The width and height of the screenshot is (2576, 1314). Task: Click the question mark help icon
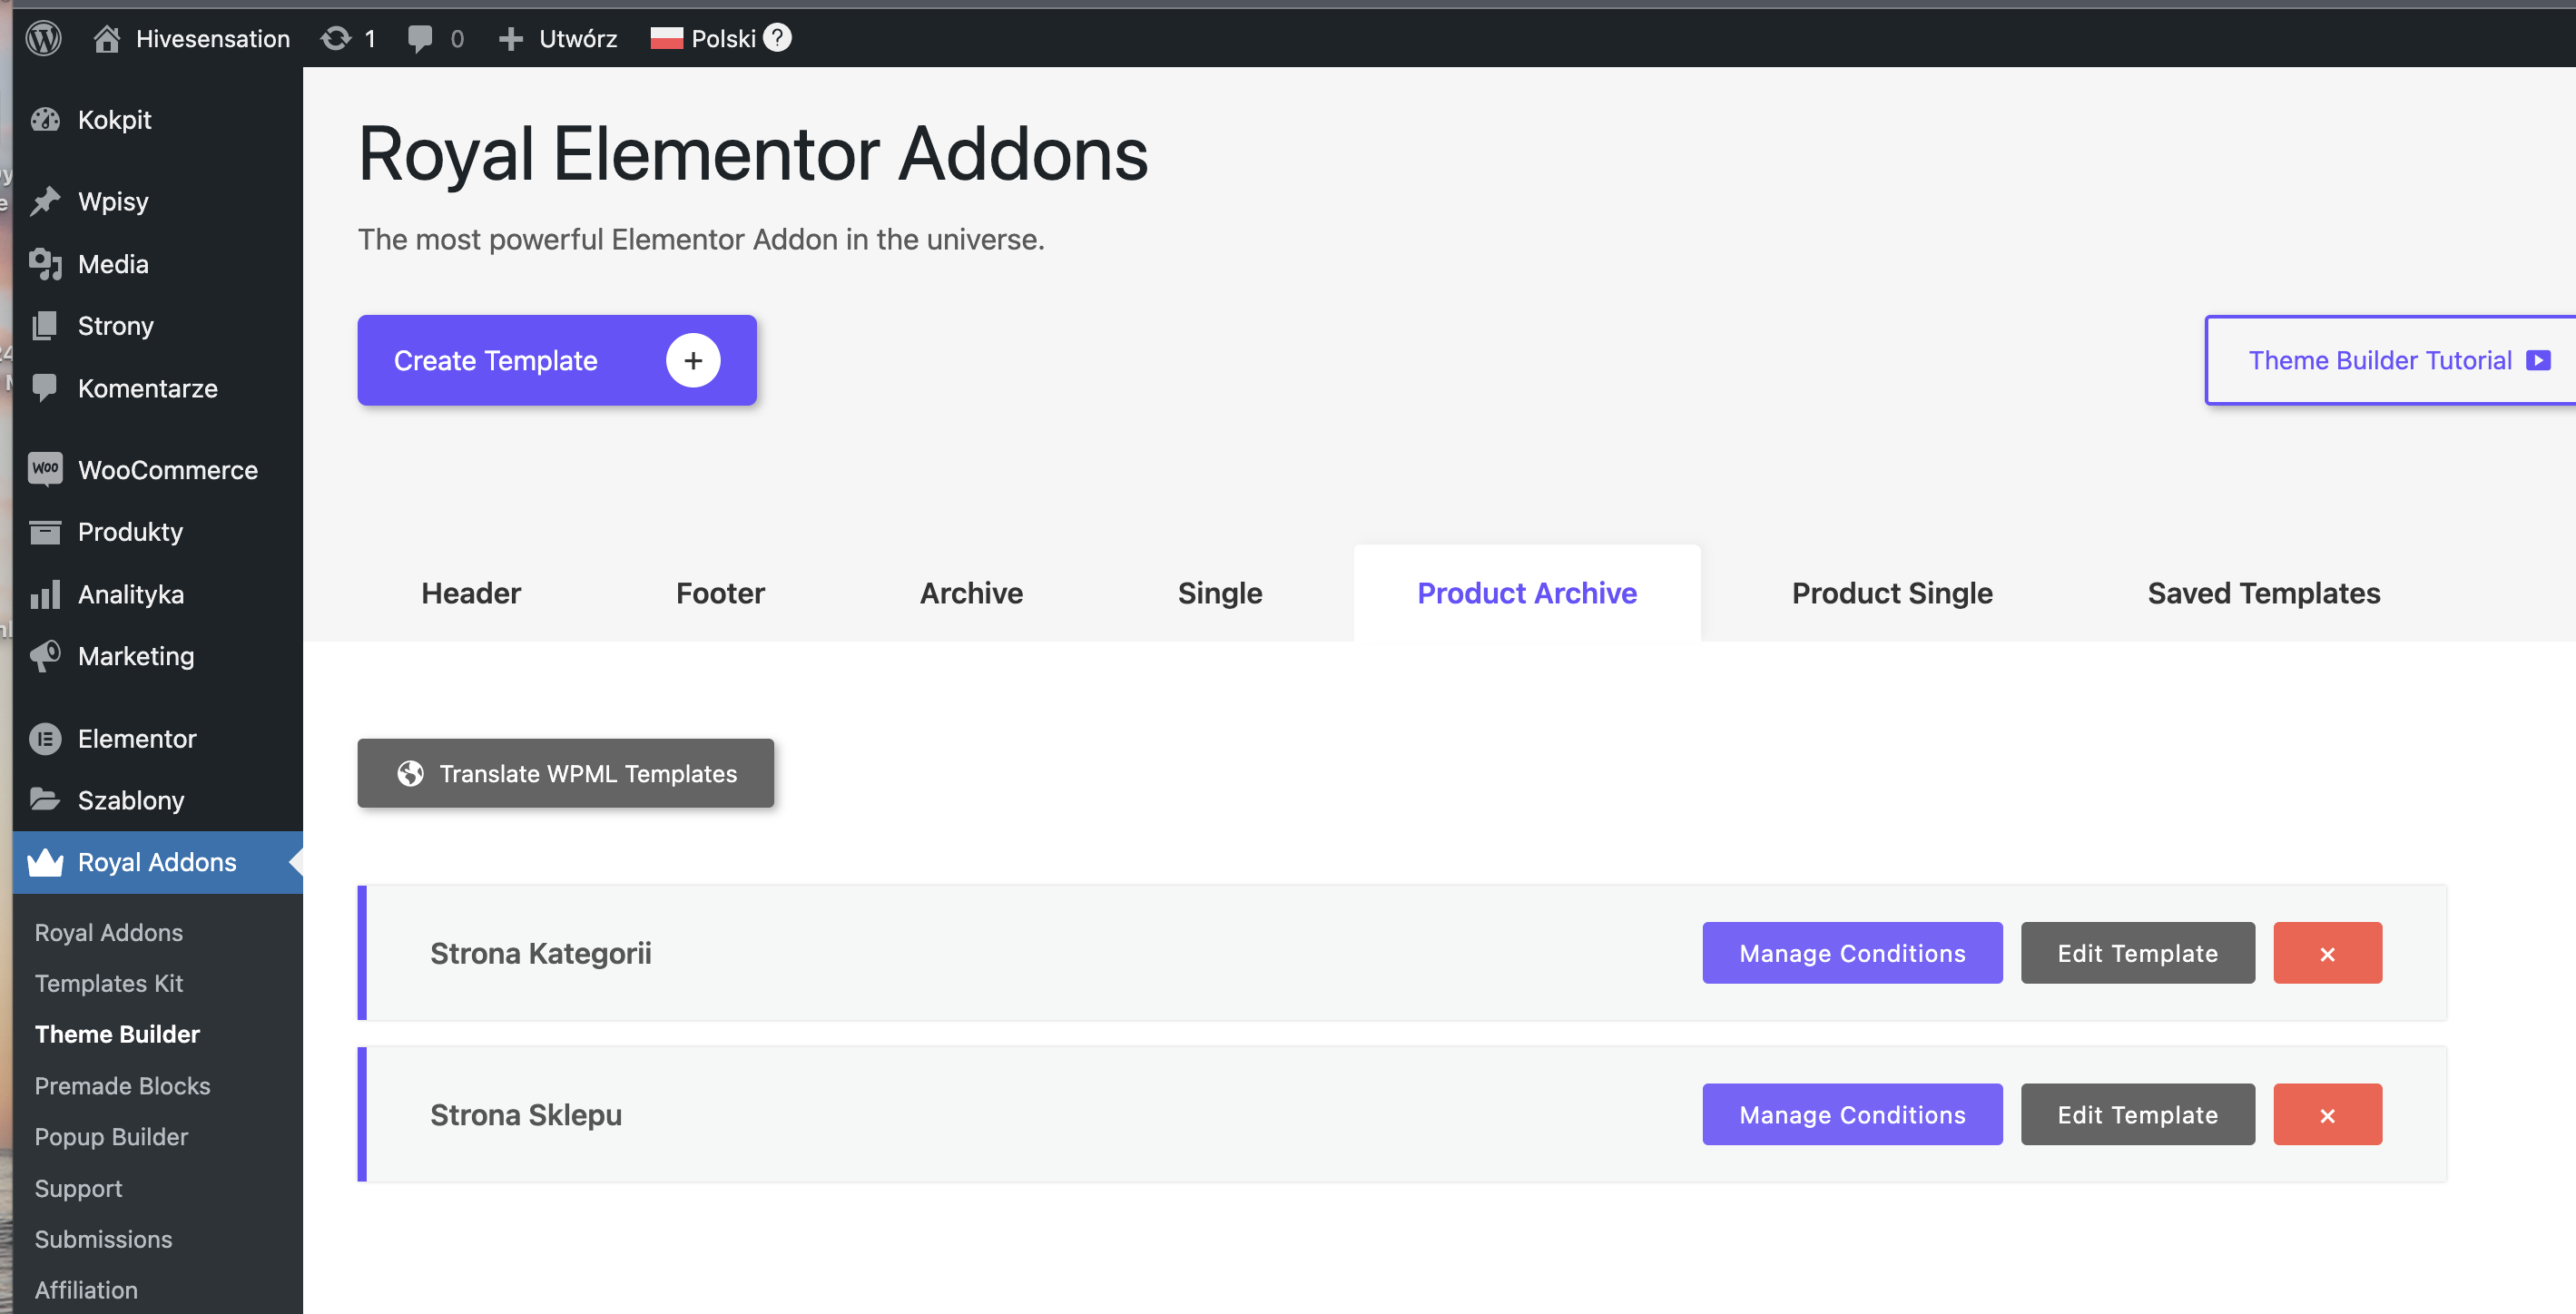pos(777,38)
